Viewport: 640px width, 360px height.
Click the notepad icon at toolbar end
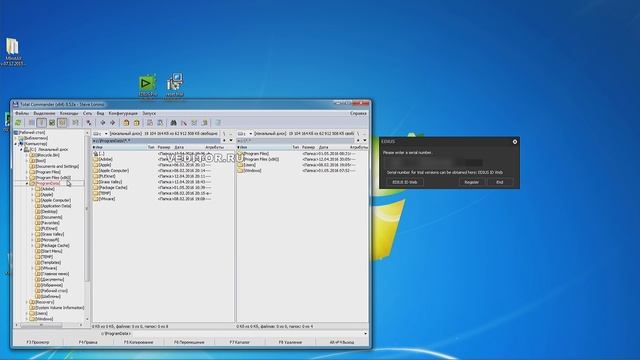pos(218,122)
